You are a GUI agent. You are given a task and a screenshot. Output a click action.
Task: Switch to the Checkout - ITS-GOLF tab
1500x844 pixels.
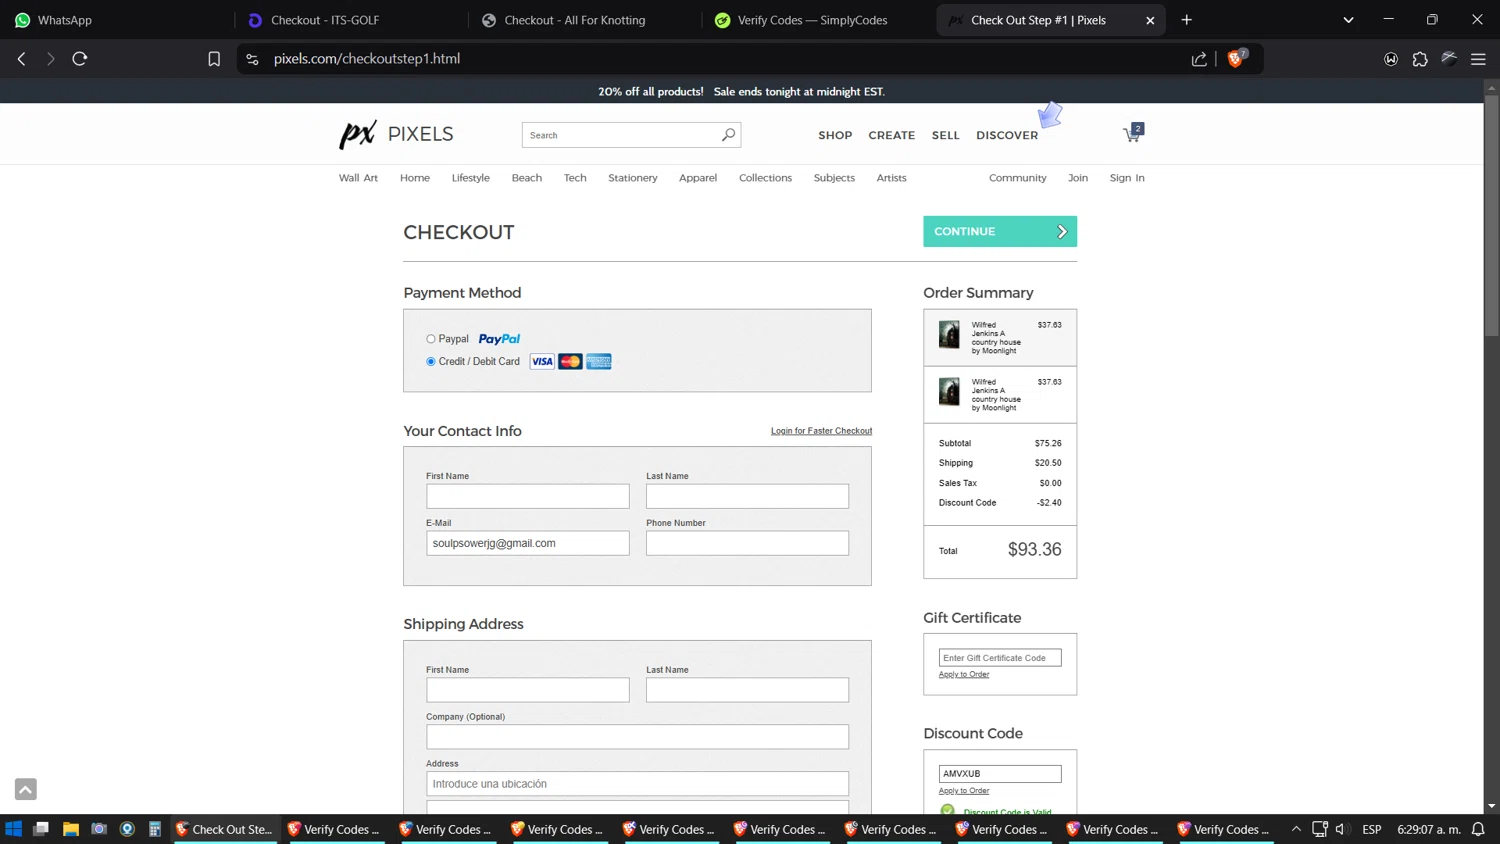(x=350, y=20)
